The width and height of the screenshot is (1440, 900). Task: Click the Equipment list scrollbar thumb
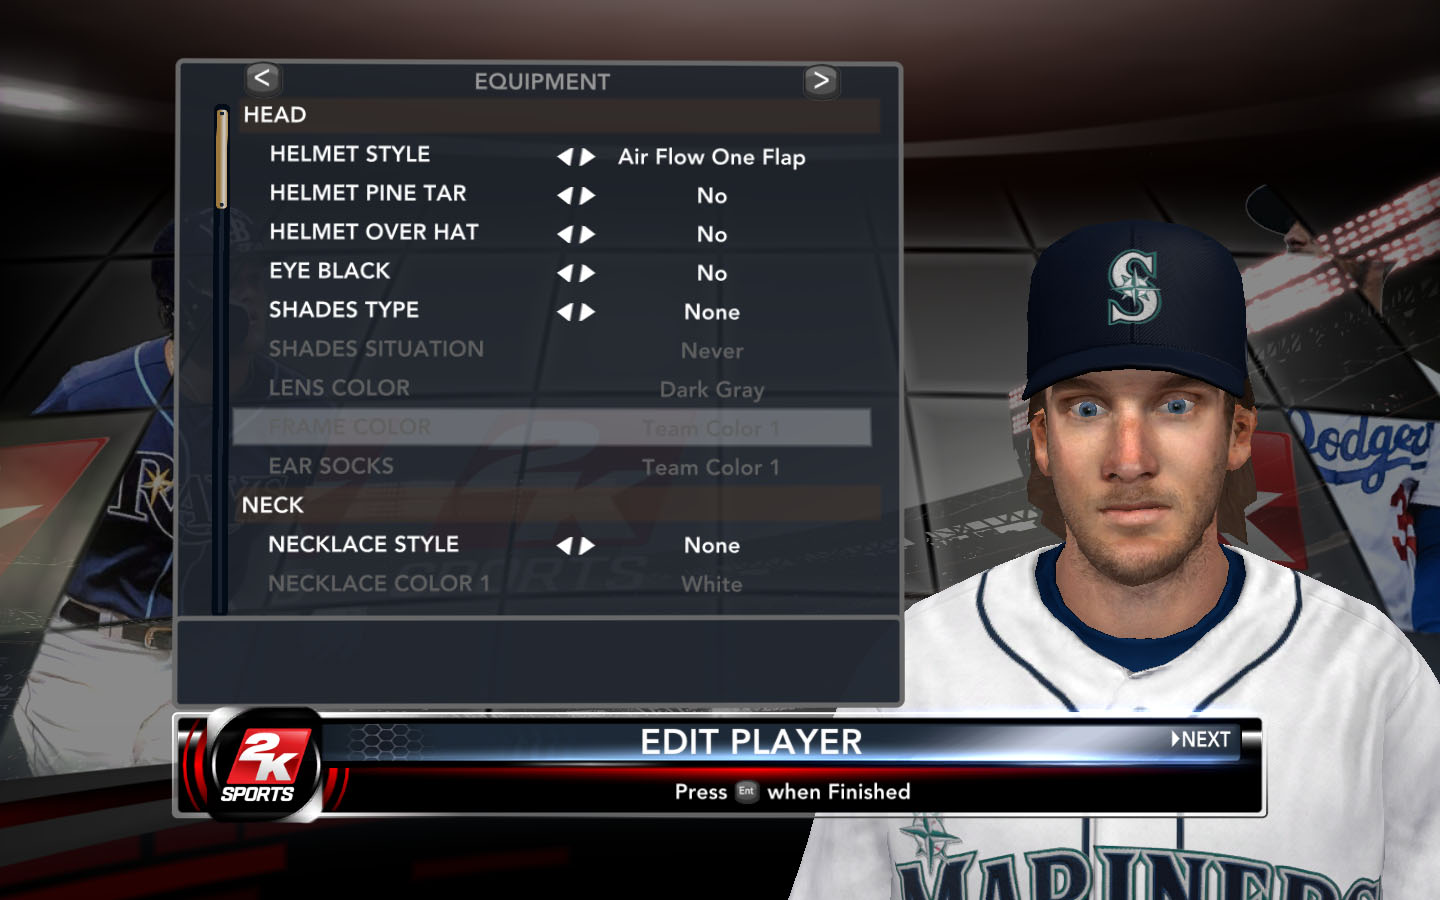tap(222, 158)
